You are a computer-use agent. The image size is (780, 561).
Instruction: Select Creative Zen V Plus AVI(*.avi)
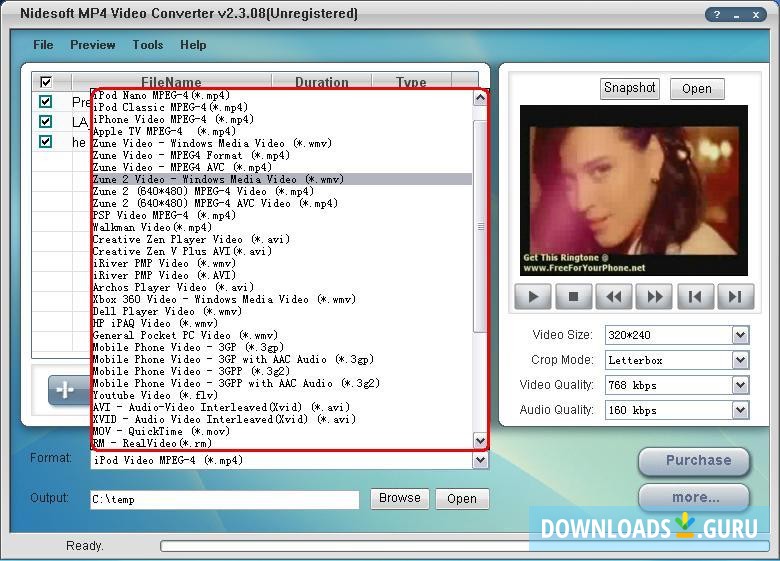(x=282, y=251)
